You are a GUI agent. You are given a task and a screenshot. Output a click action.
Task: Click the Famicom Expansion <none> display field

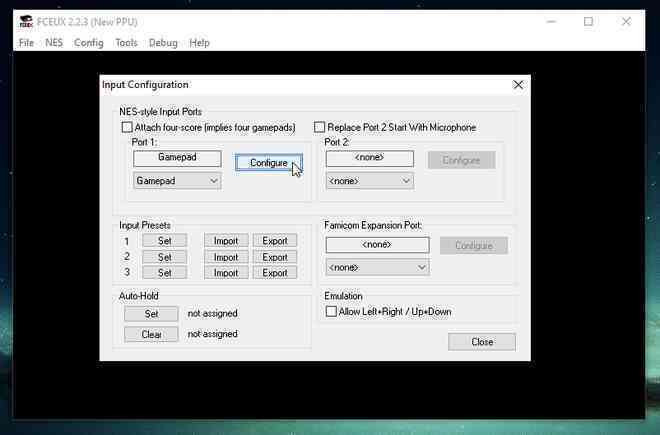pos(378,245)
